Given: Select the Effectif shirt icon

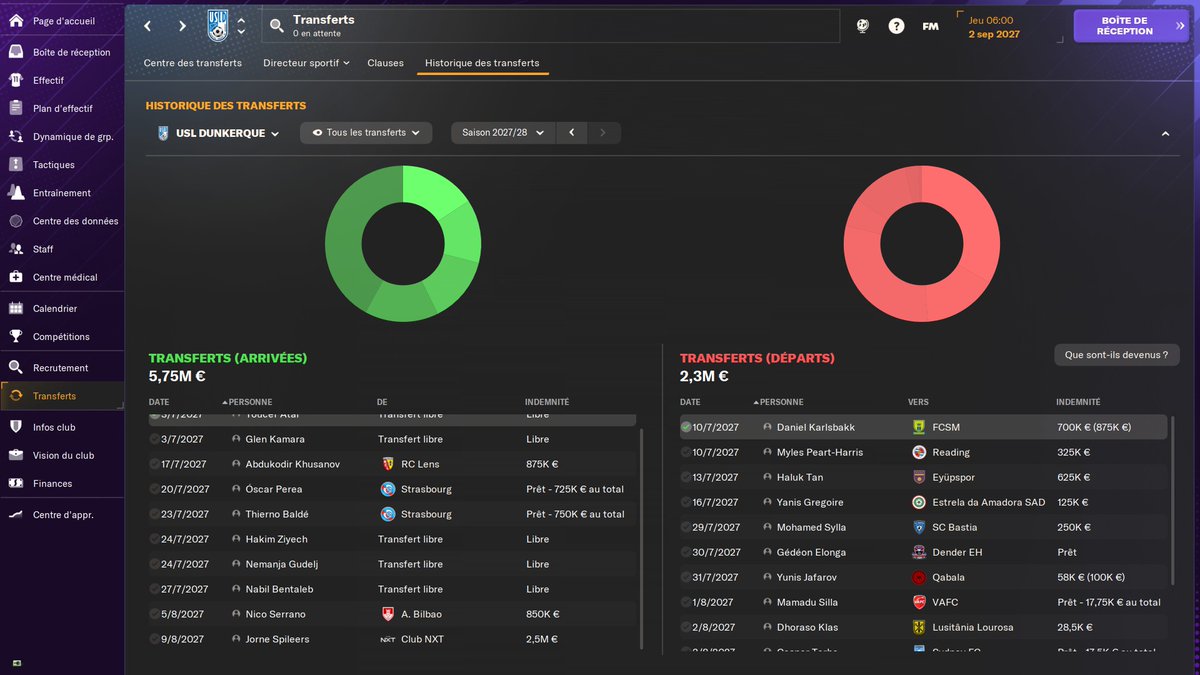Looking at the screenshot, I should (x=16, y=80).
